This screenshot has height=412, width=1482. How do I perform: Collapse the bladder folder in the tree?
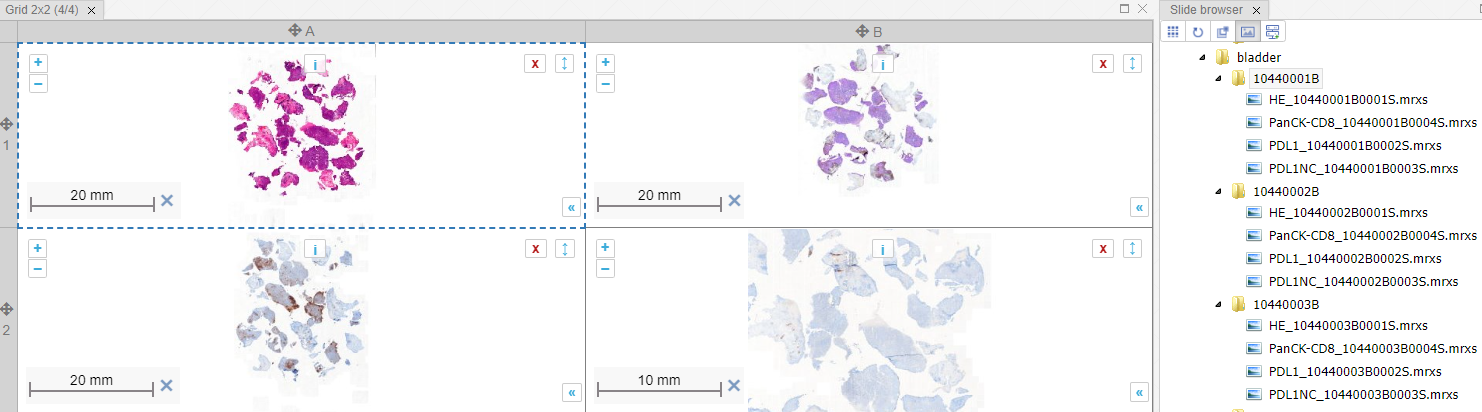click(1205, 58)
